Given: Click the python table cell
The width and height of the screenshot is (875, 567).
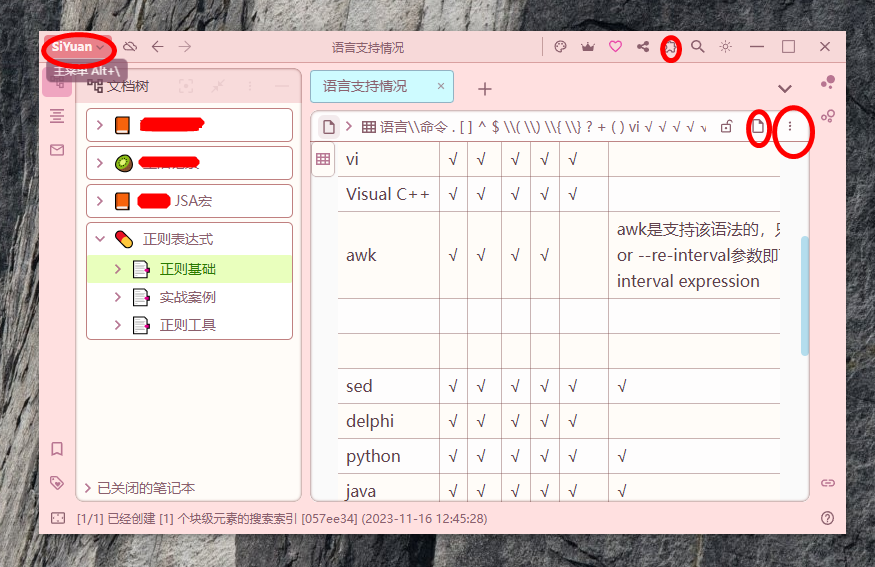Looking at the screenshot, I should pyautogui.click(x=388, y=456).
